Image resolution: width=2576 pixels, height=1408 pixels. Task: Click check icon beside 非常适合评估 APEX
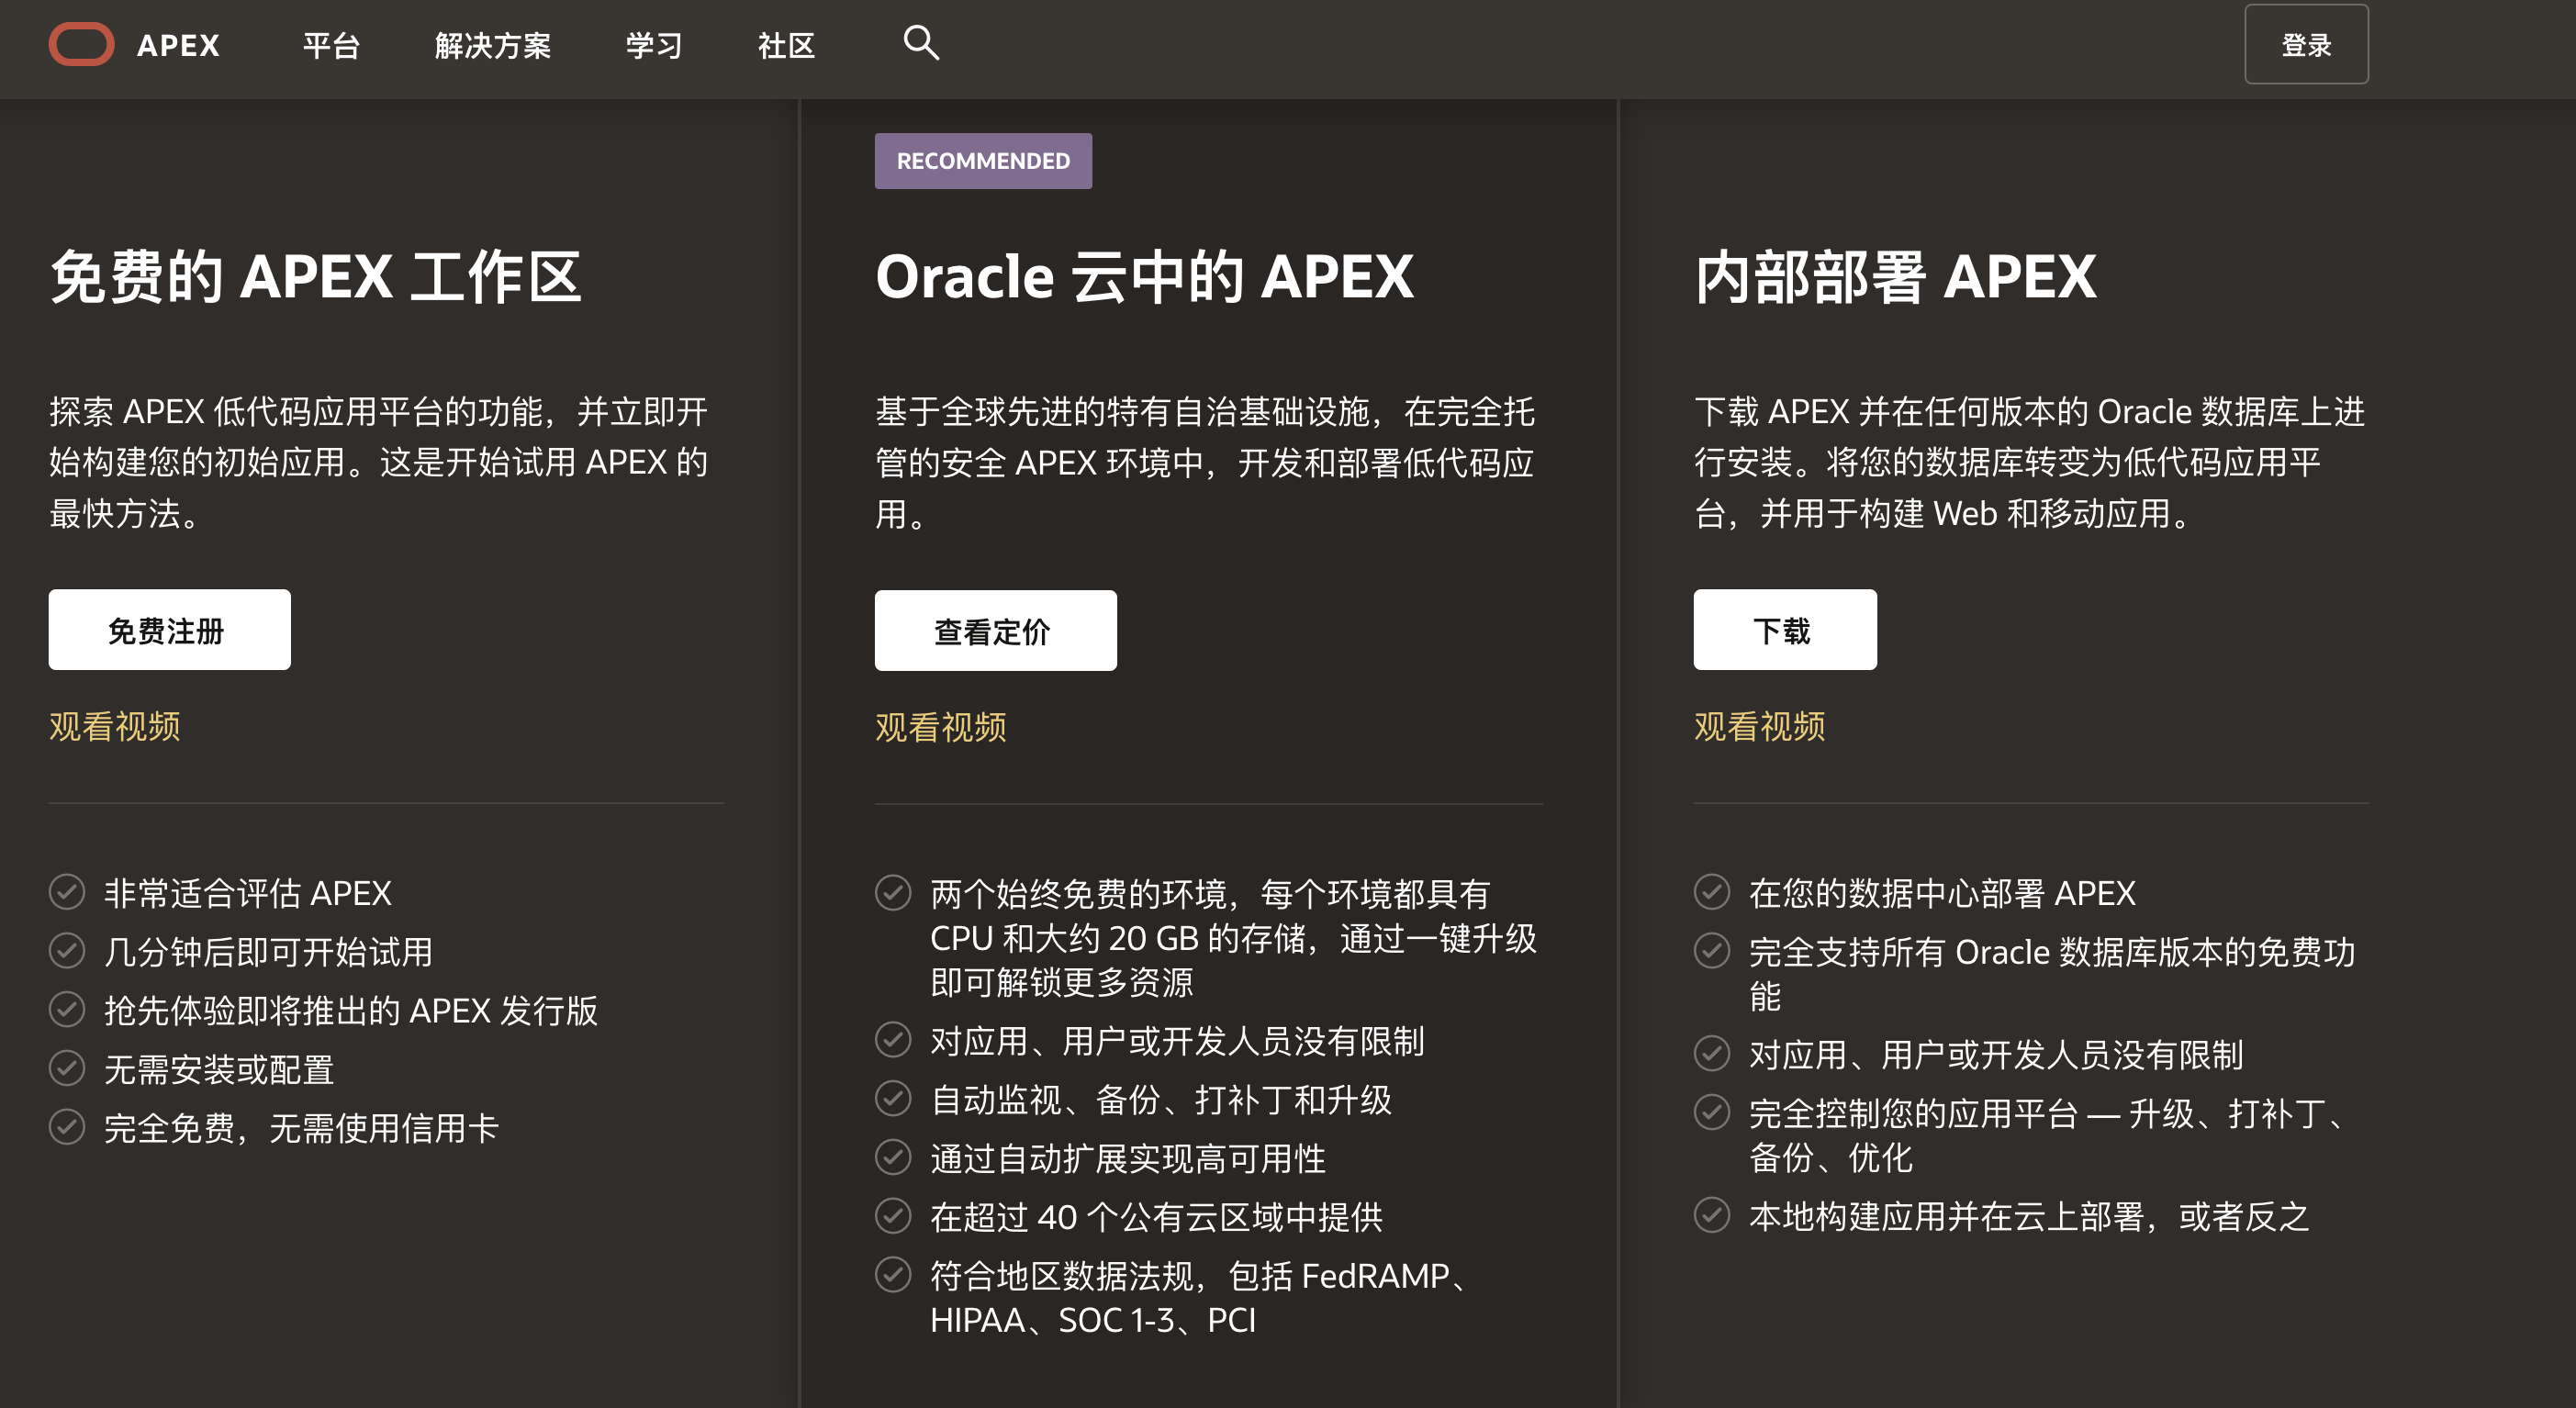tap(67, 892)
